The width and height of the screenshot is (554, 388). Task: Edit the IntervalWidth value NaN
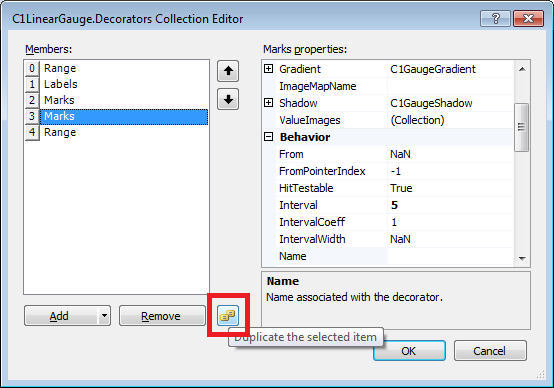pos(450,239)
